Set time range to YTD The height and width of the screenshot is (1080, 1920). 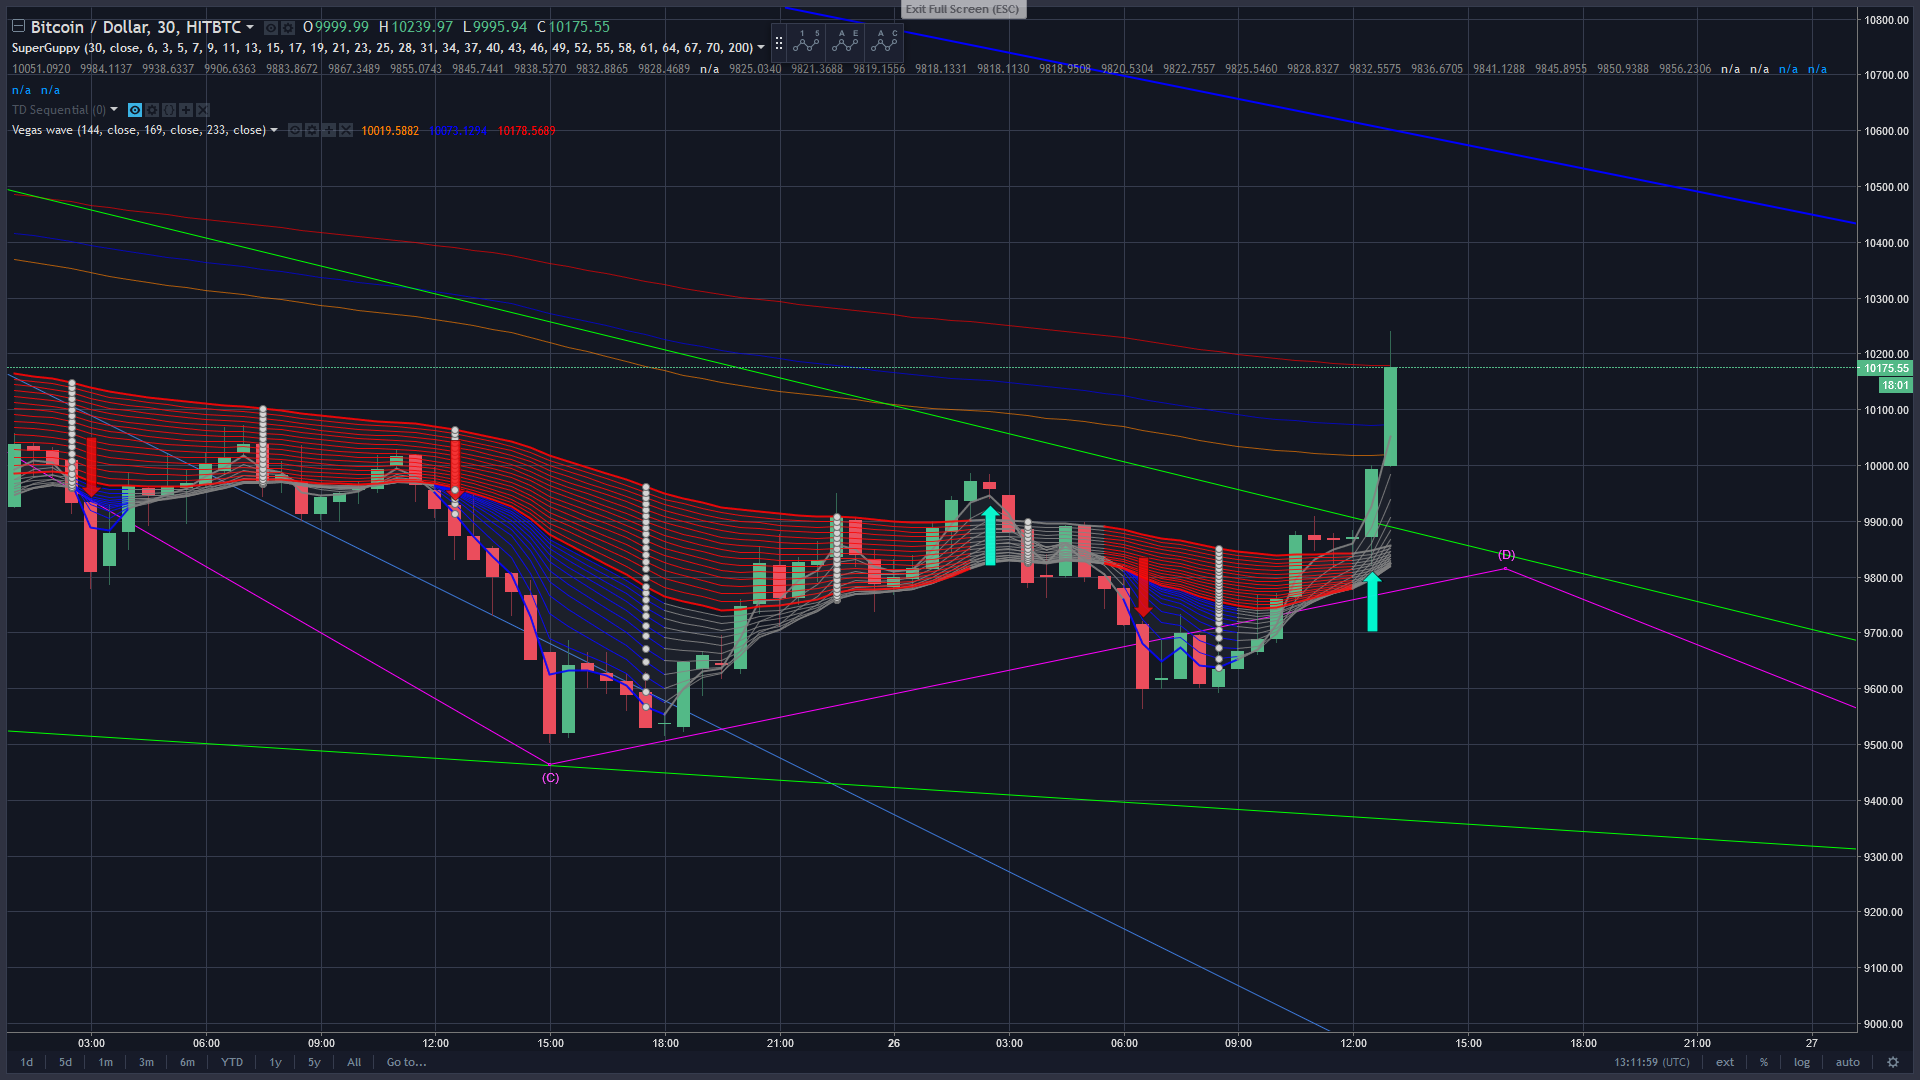(x=232, y=1062)
